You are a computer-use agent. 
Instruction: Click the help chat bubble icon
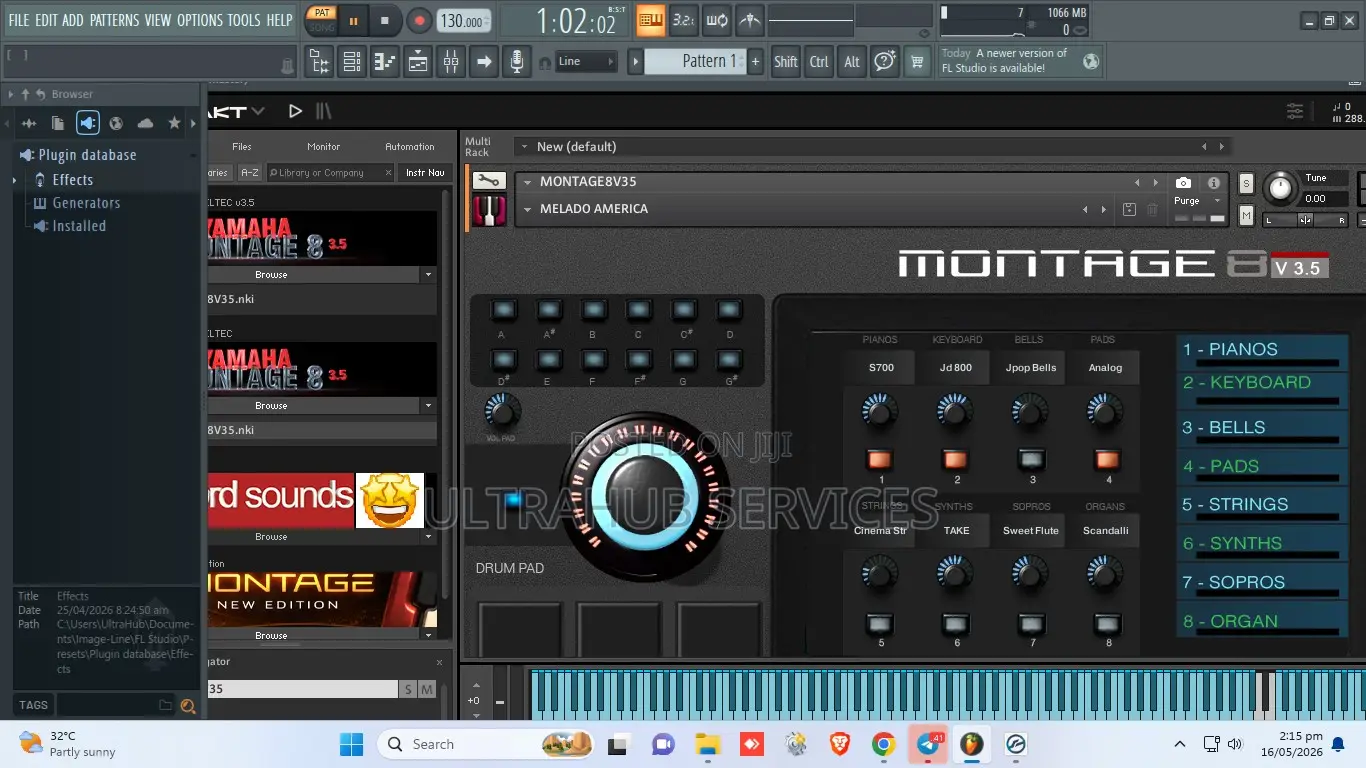click(x=884, y=62)
